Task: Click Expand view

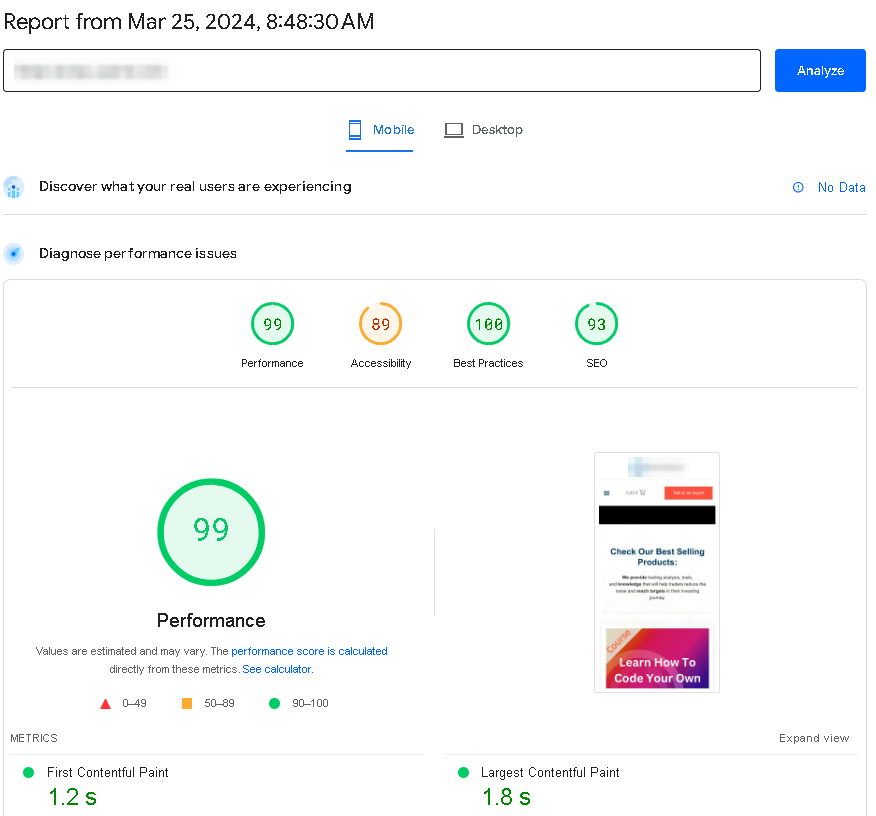Action: [814, 738]
